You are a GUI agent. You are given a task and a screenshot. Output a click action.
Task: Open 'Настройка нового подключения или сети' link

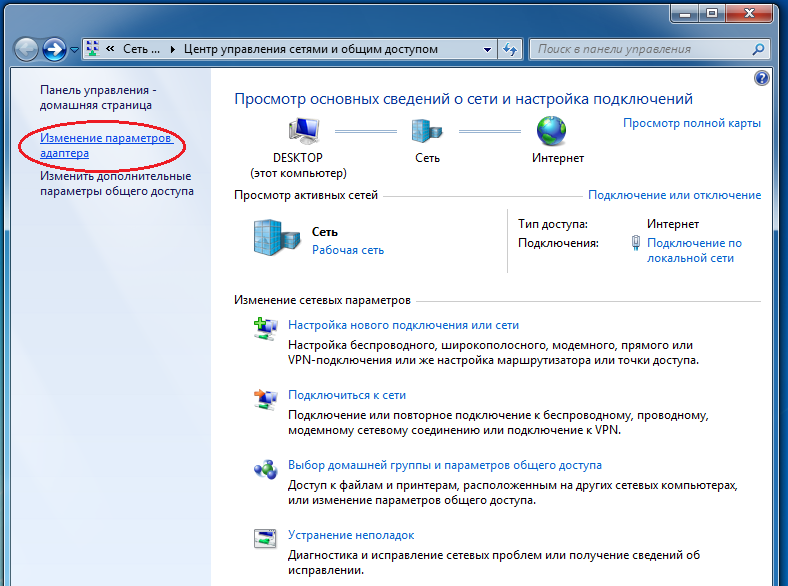point(403,325)
